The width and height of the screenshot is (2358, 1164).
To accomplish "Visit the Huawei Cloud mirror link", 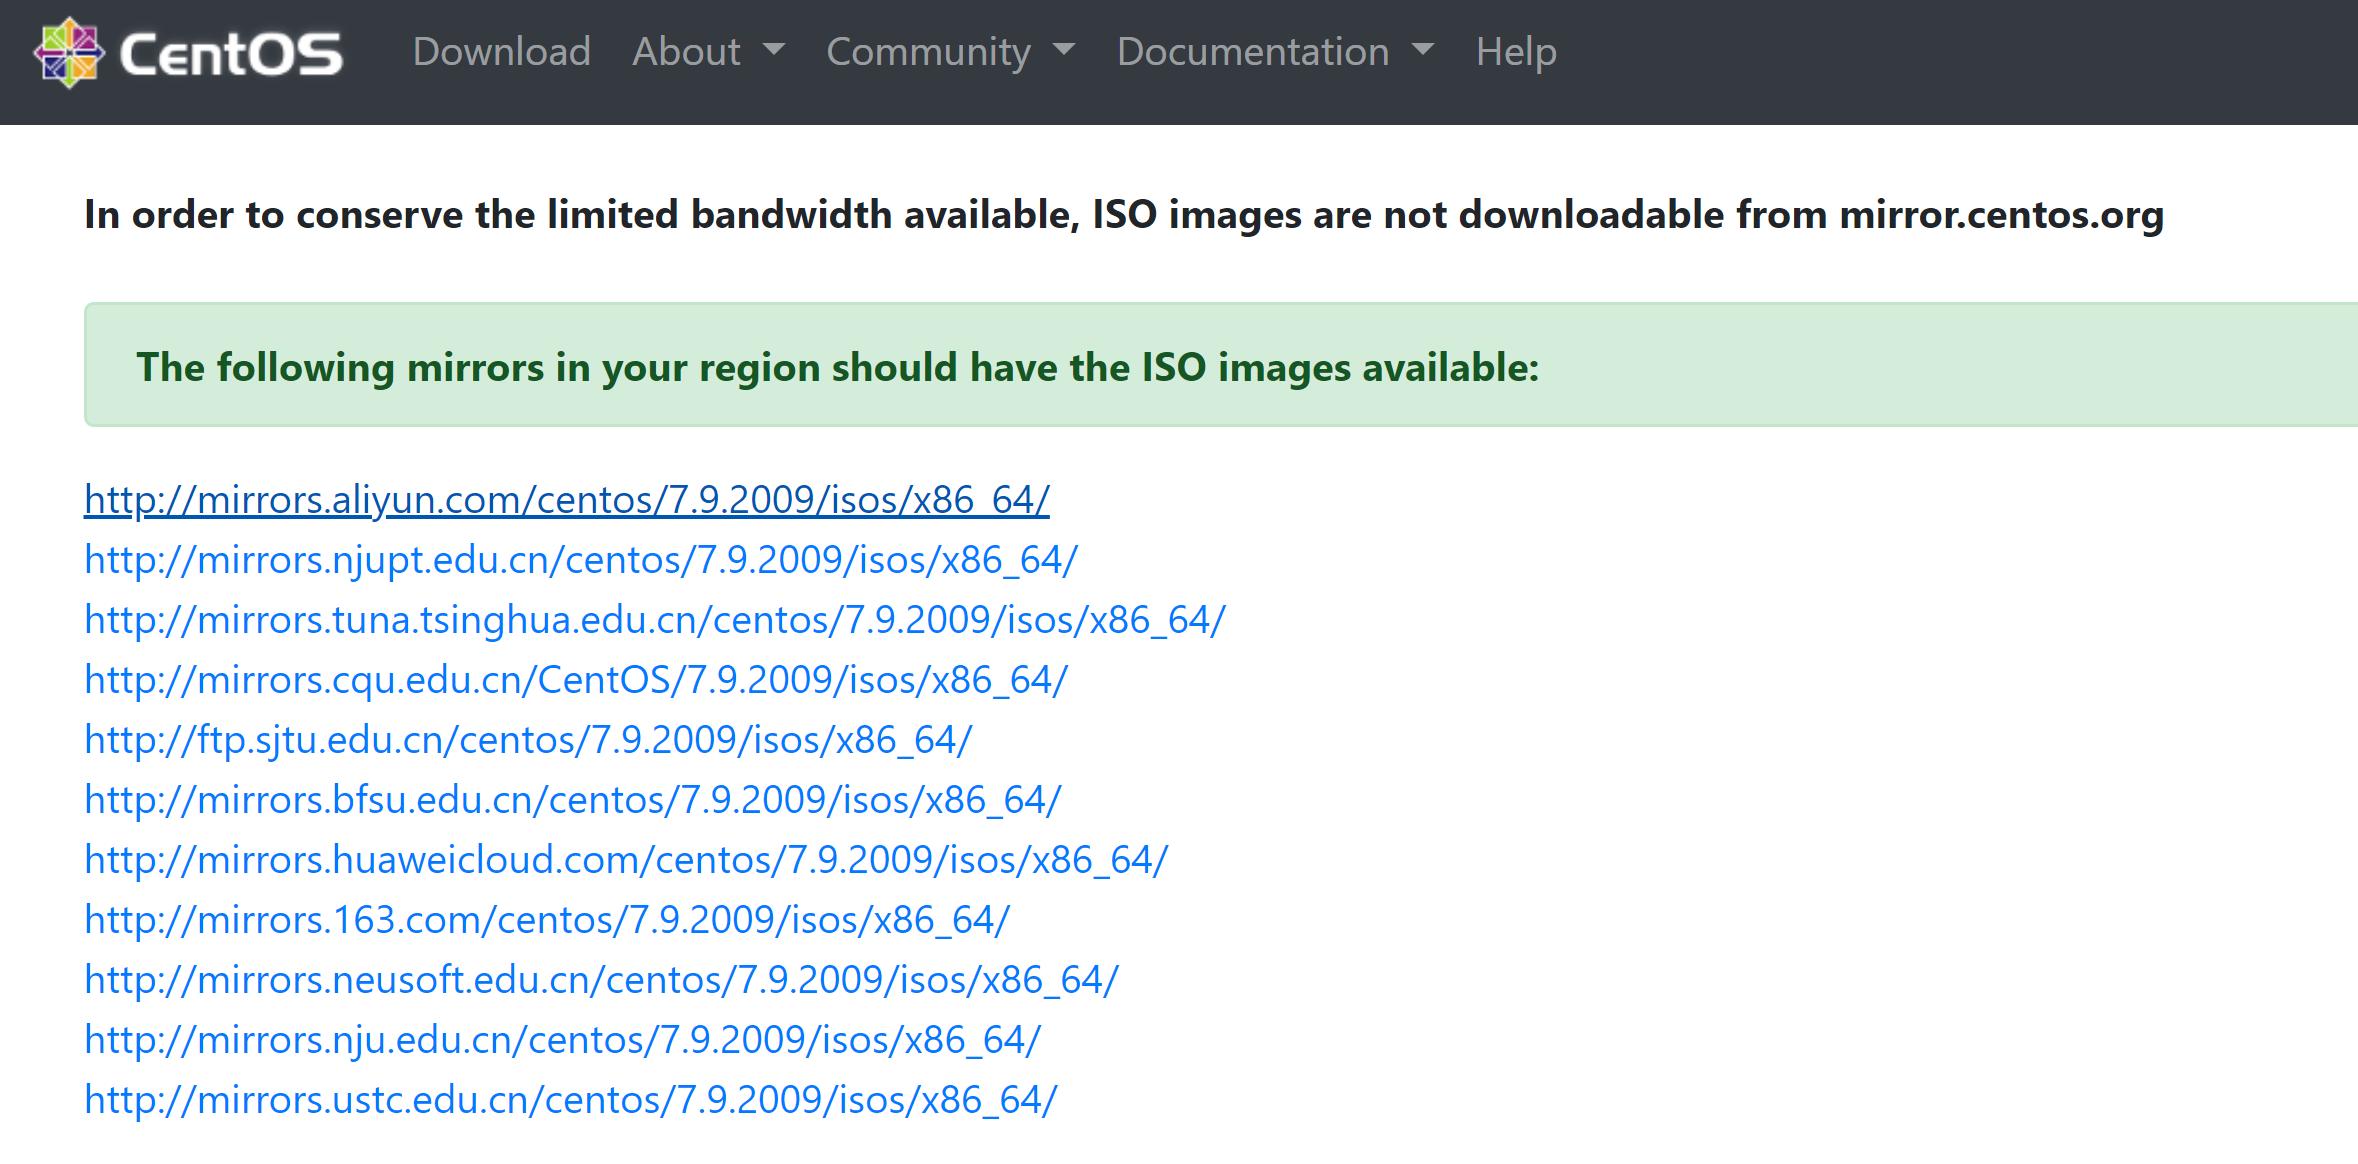I will [625, 858].
